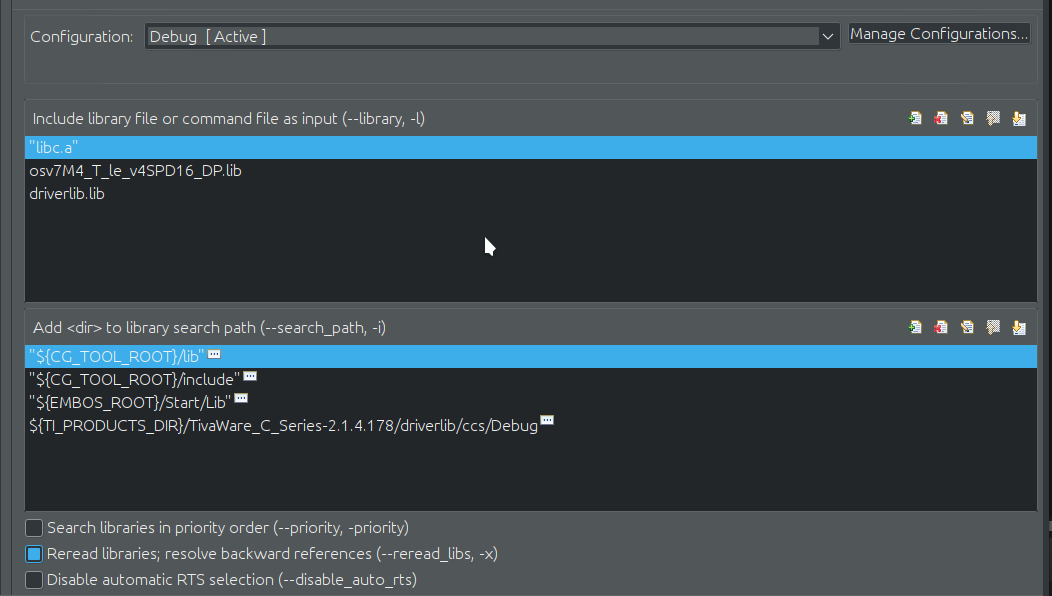Move selected search path entry down

tap(1019, 328)
